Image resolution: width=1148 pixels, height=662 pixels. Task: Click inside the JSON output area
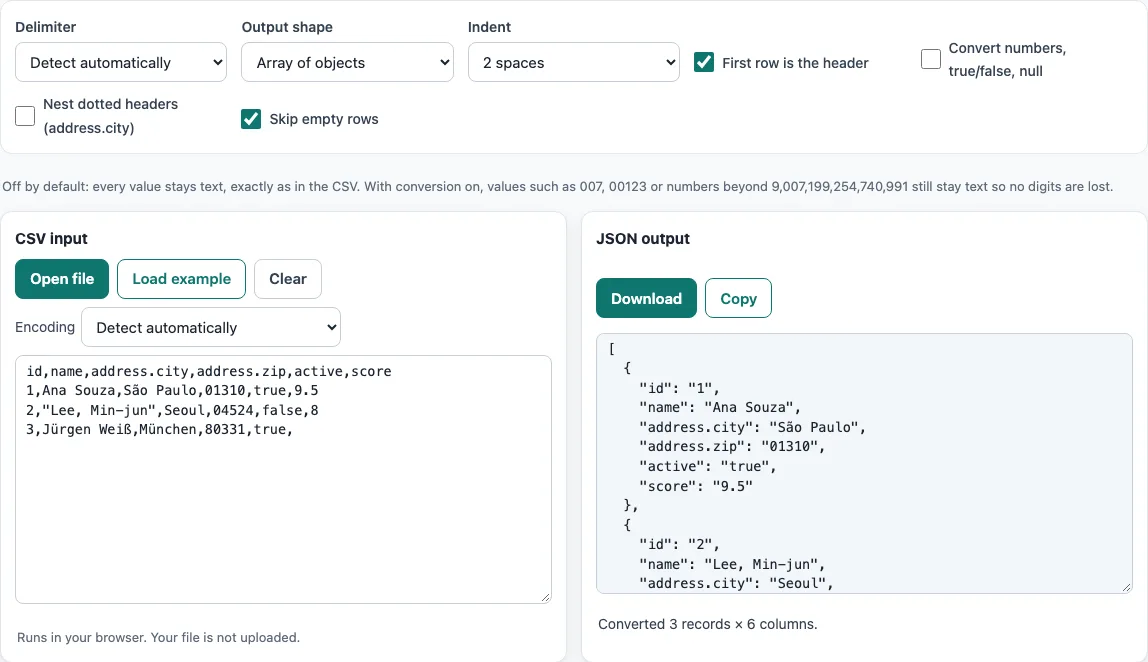864,464
